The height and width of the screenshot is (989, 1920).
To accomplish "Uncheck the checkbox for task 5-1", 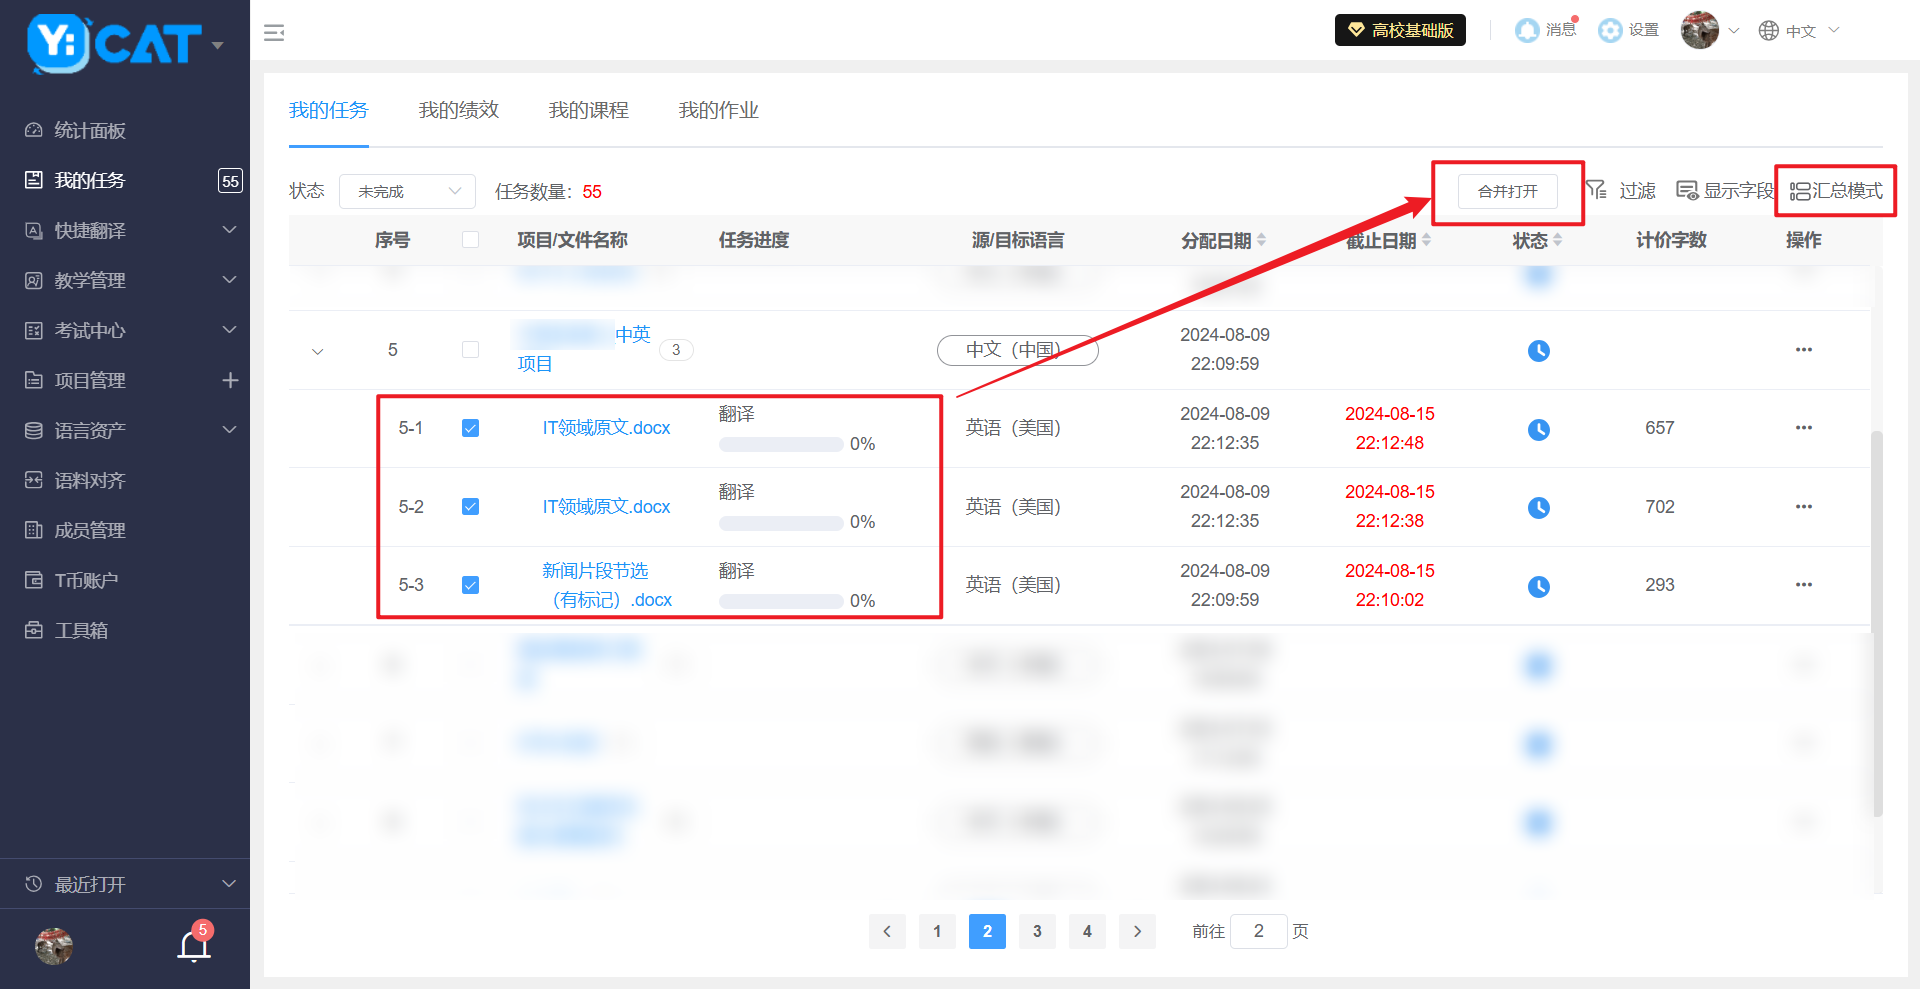I will click(470, 428).
